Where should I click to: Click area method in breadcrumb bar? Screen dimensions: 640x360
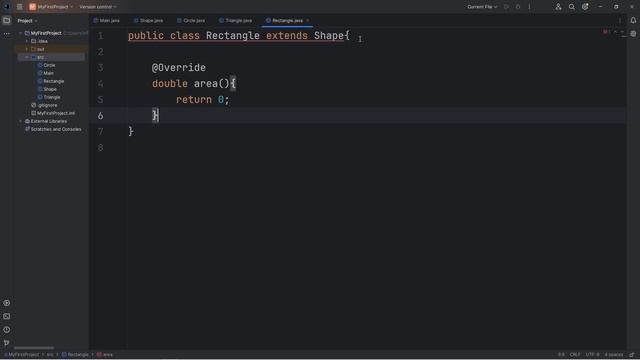[105, 355]
